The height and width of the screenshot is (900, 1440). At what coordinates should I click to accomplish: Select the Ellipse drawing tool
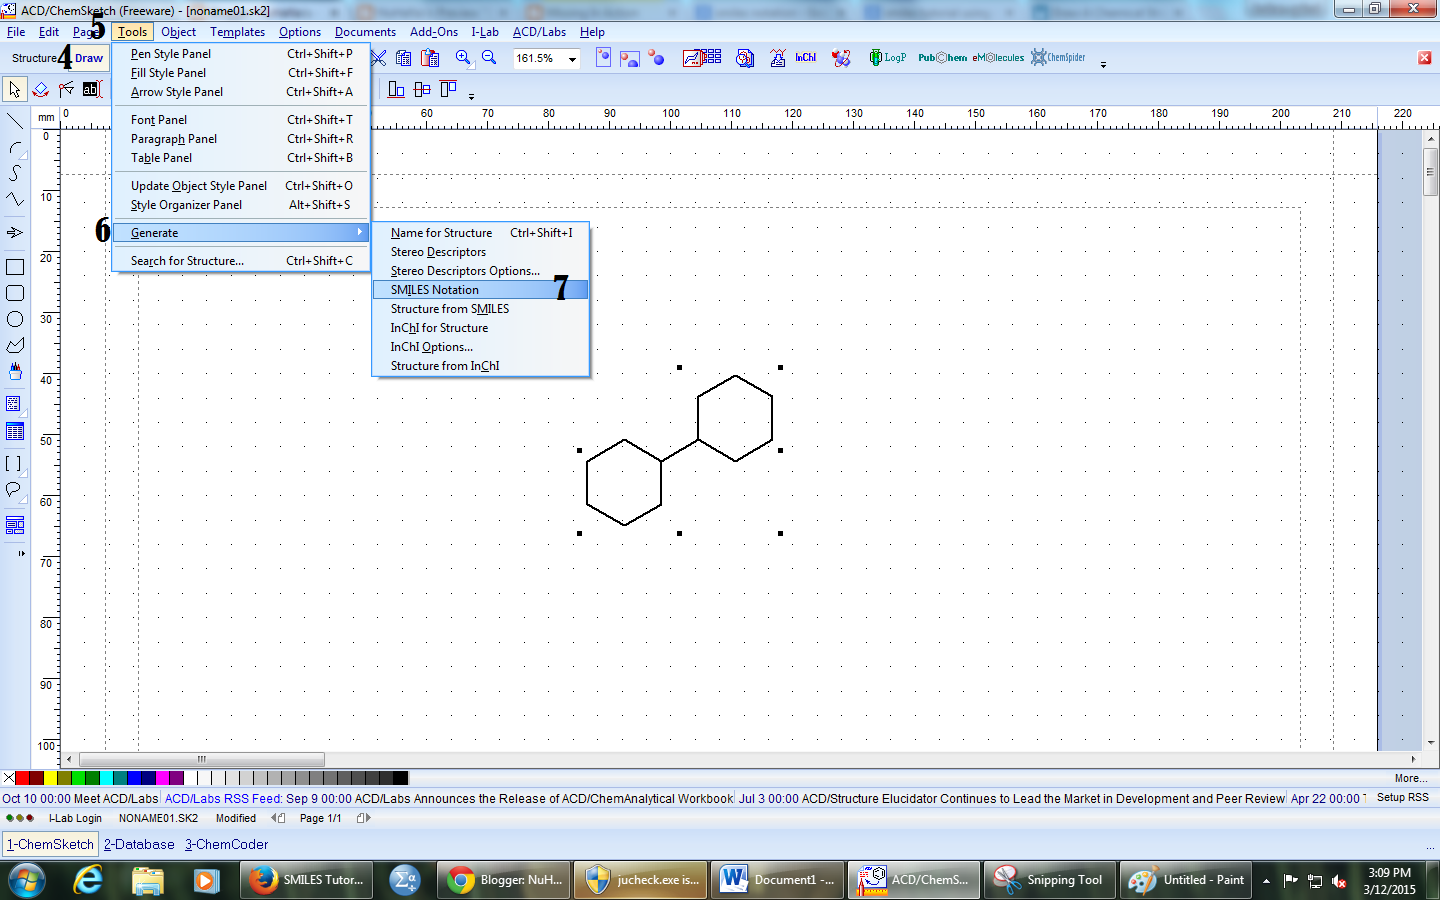coord(14,318)
